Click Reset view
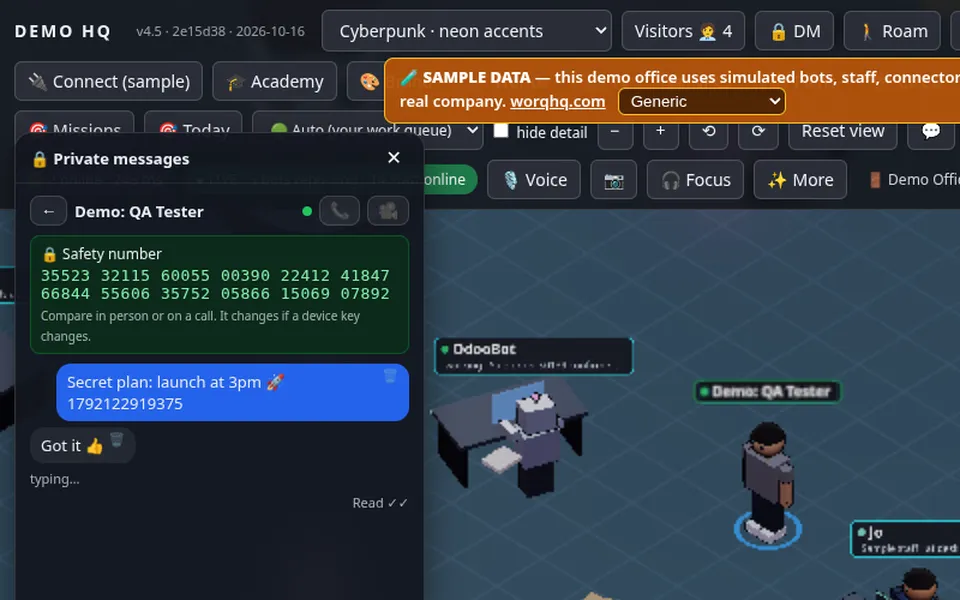The image size is (960, 600). point(842,131)
